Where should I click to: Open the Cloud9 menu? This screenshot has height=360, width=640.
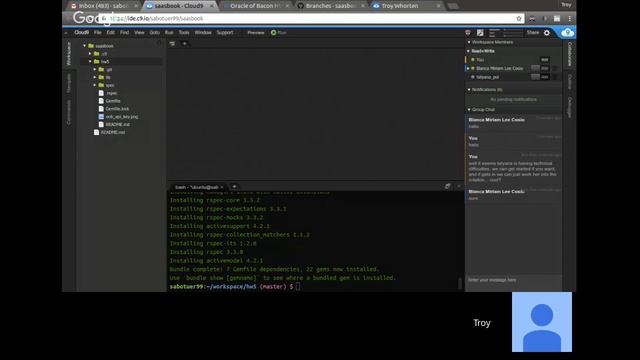pyautogui.click(x=82, y=32)
